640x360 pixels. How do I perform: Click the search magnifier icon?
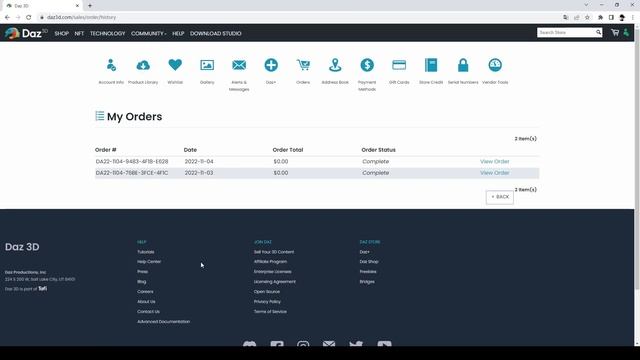(598, 32)
